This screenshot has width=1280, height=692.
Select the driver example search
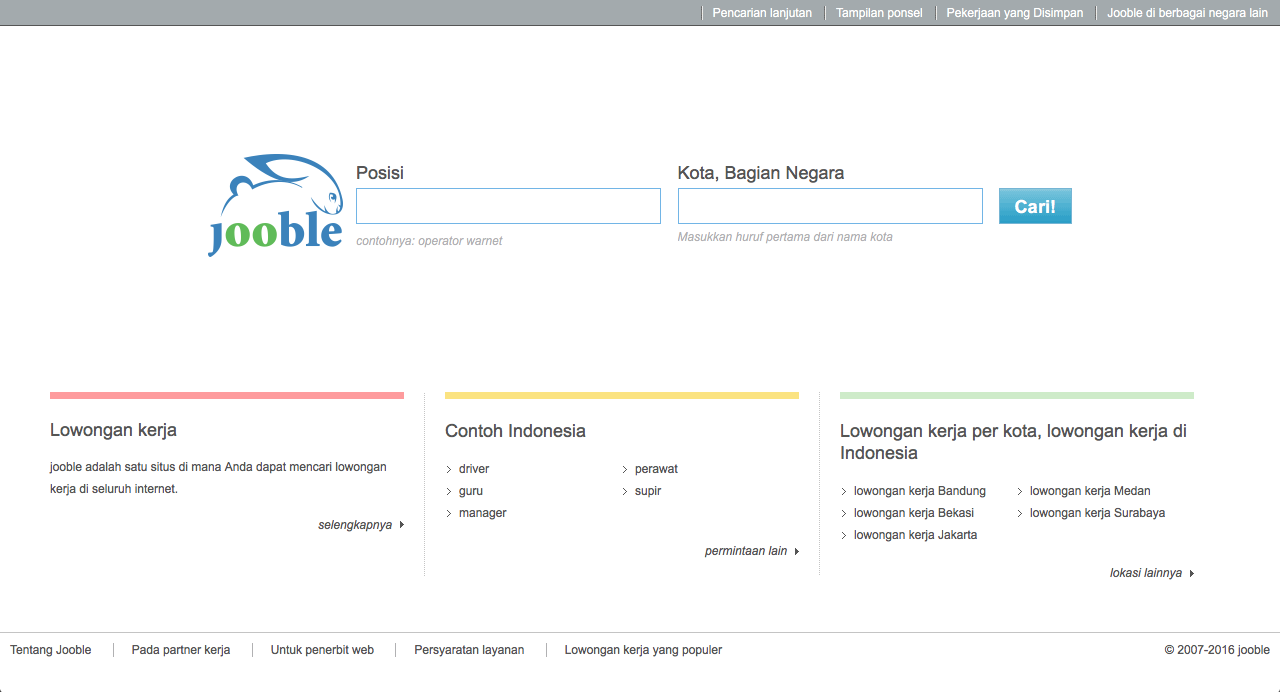[474, 469]
